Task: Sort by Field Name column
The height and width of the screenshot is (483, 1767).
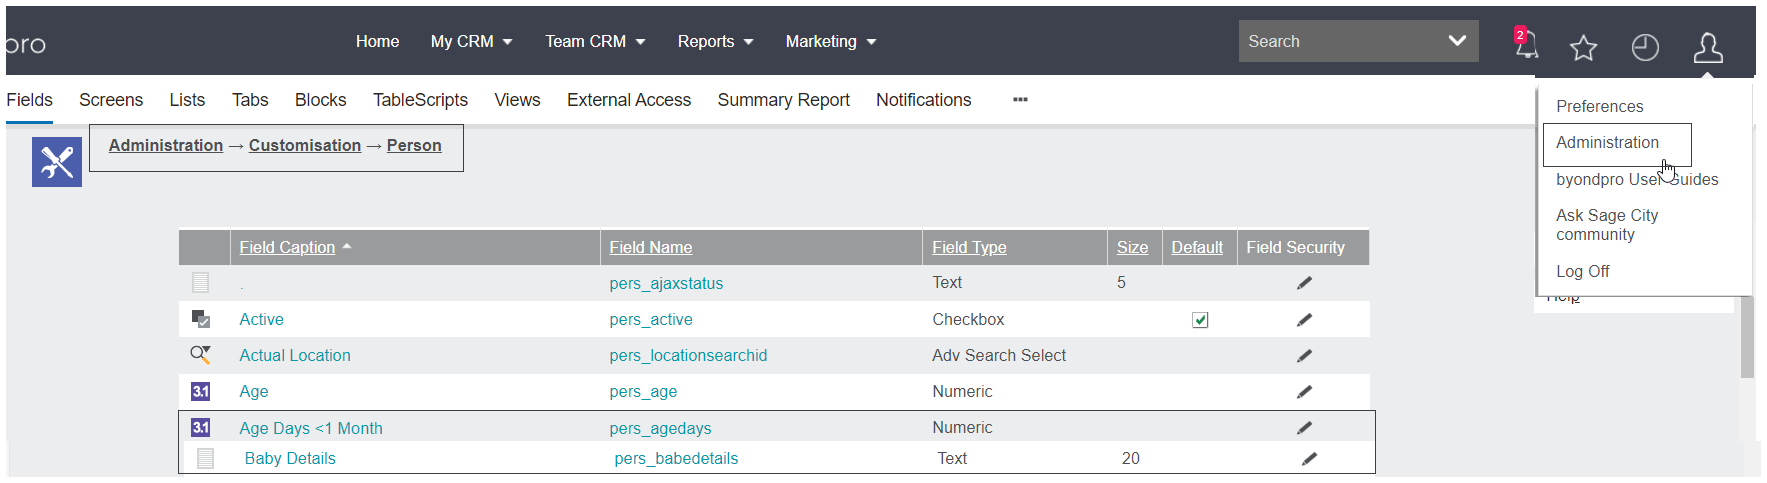Action: (650, 248)
